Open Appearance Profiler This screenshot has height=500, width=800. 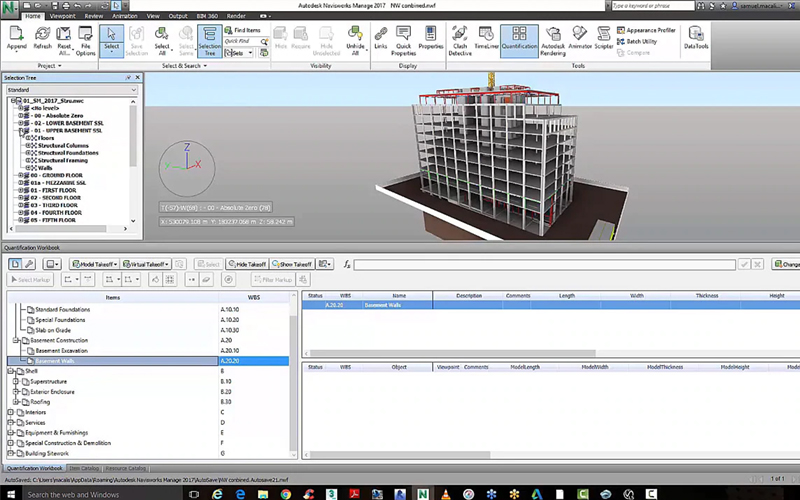[x=646, y=30]
